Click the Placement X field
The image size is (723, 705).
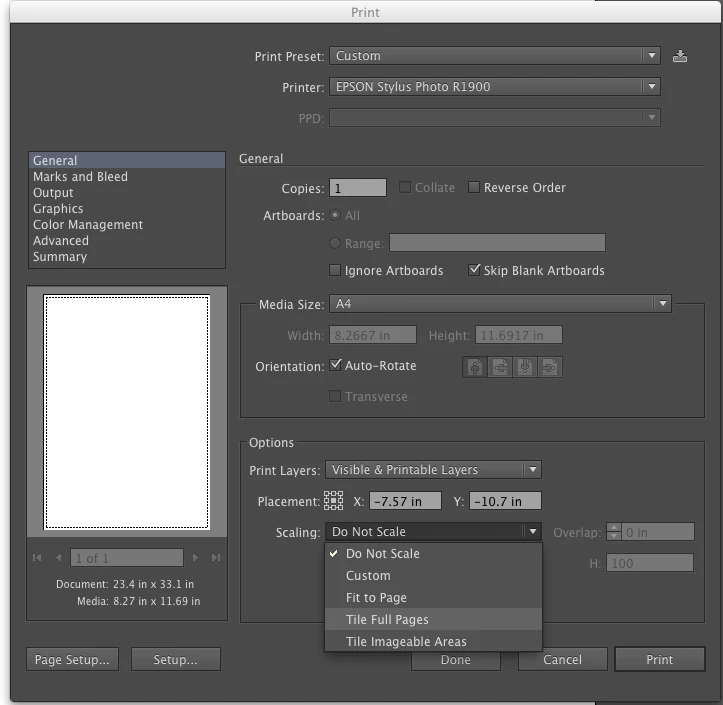tap(405, 501)
